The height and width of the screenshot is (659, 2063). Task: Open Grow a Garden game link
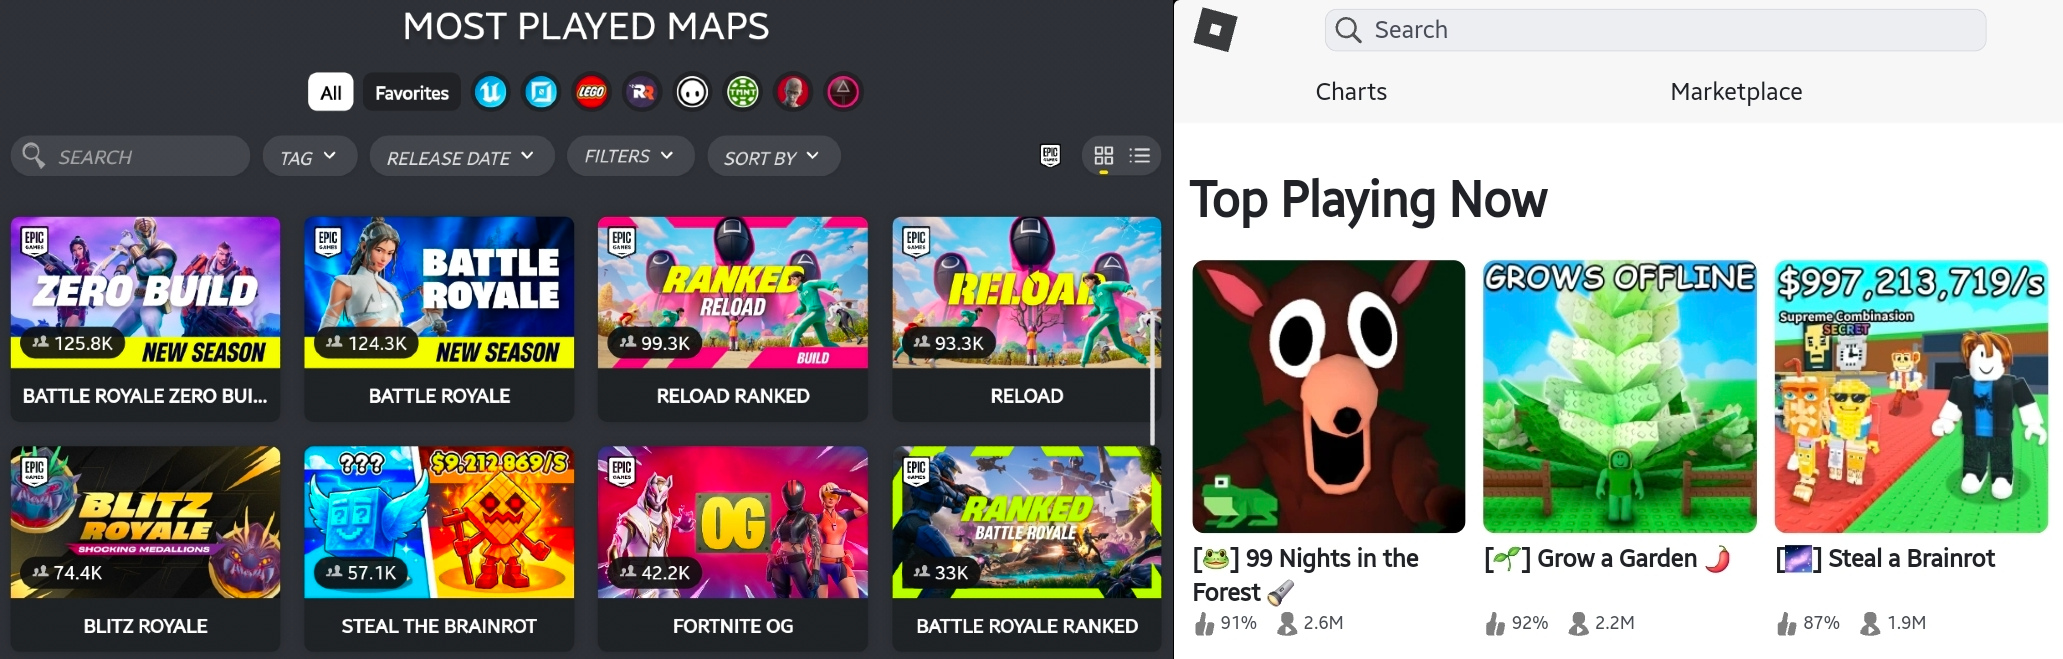(1617, 558)
